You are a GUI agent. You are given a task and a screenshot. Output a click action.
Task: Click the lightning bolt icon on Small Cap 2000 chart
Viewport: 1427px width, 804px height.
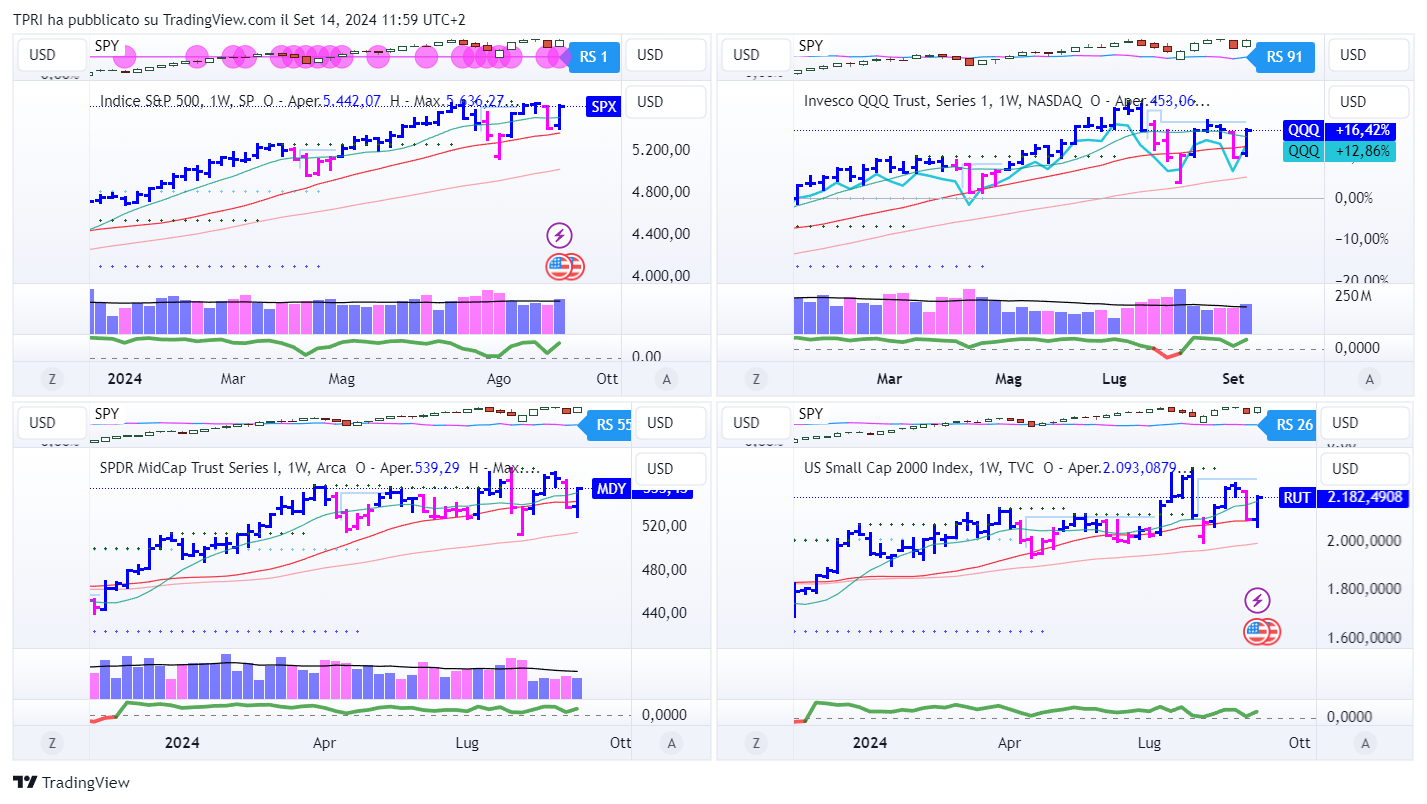point(1257,601)
